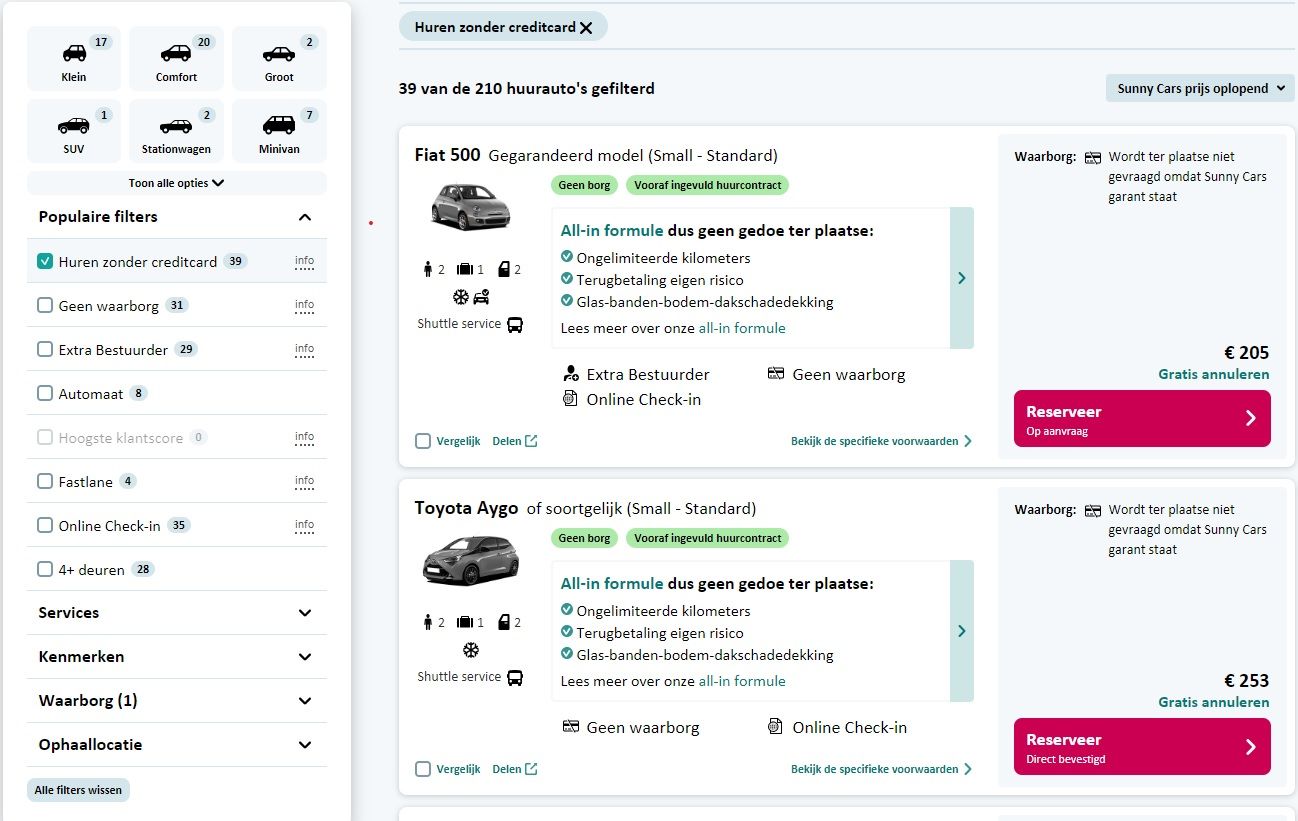Screen dimensions: 1298x821
Task: Open info for Online Check-in filter
Action: [304, 525]
